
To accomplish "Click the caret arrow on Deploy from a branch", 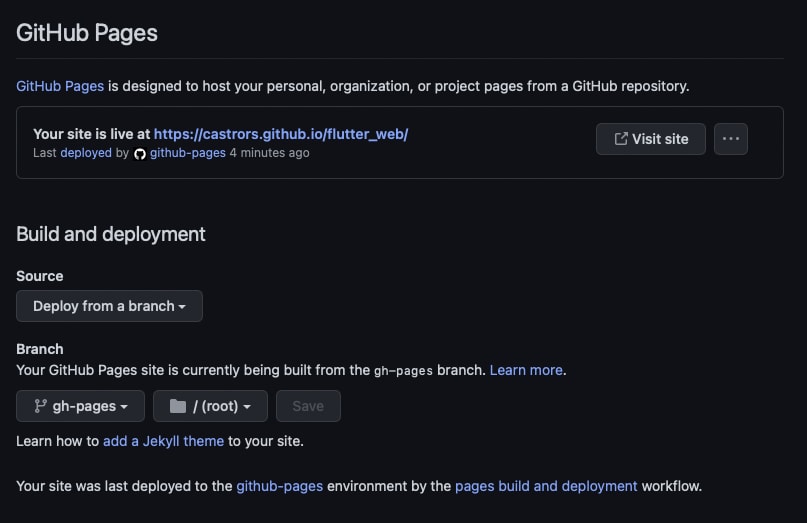I will click(182, 307).
